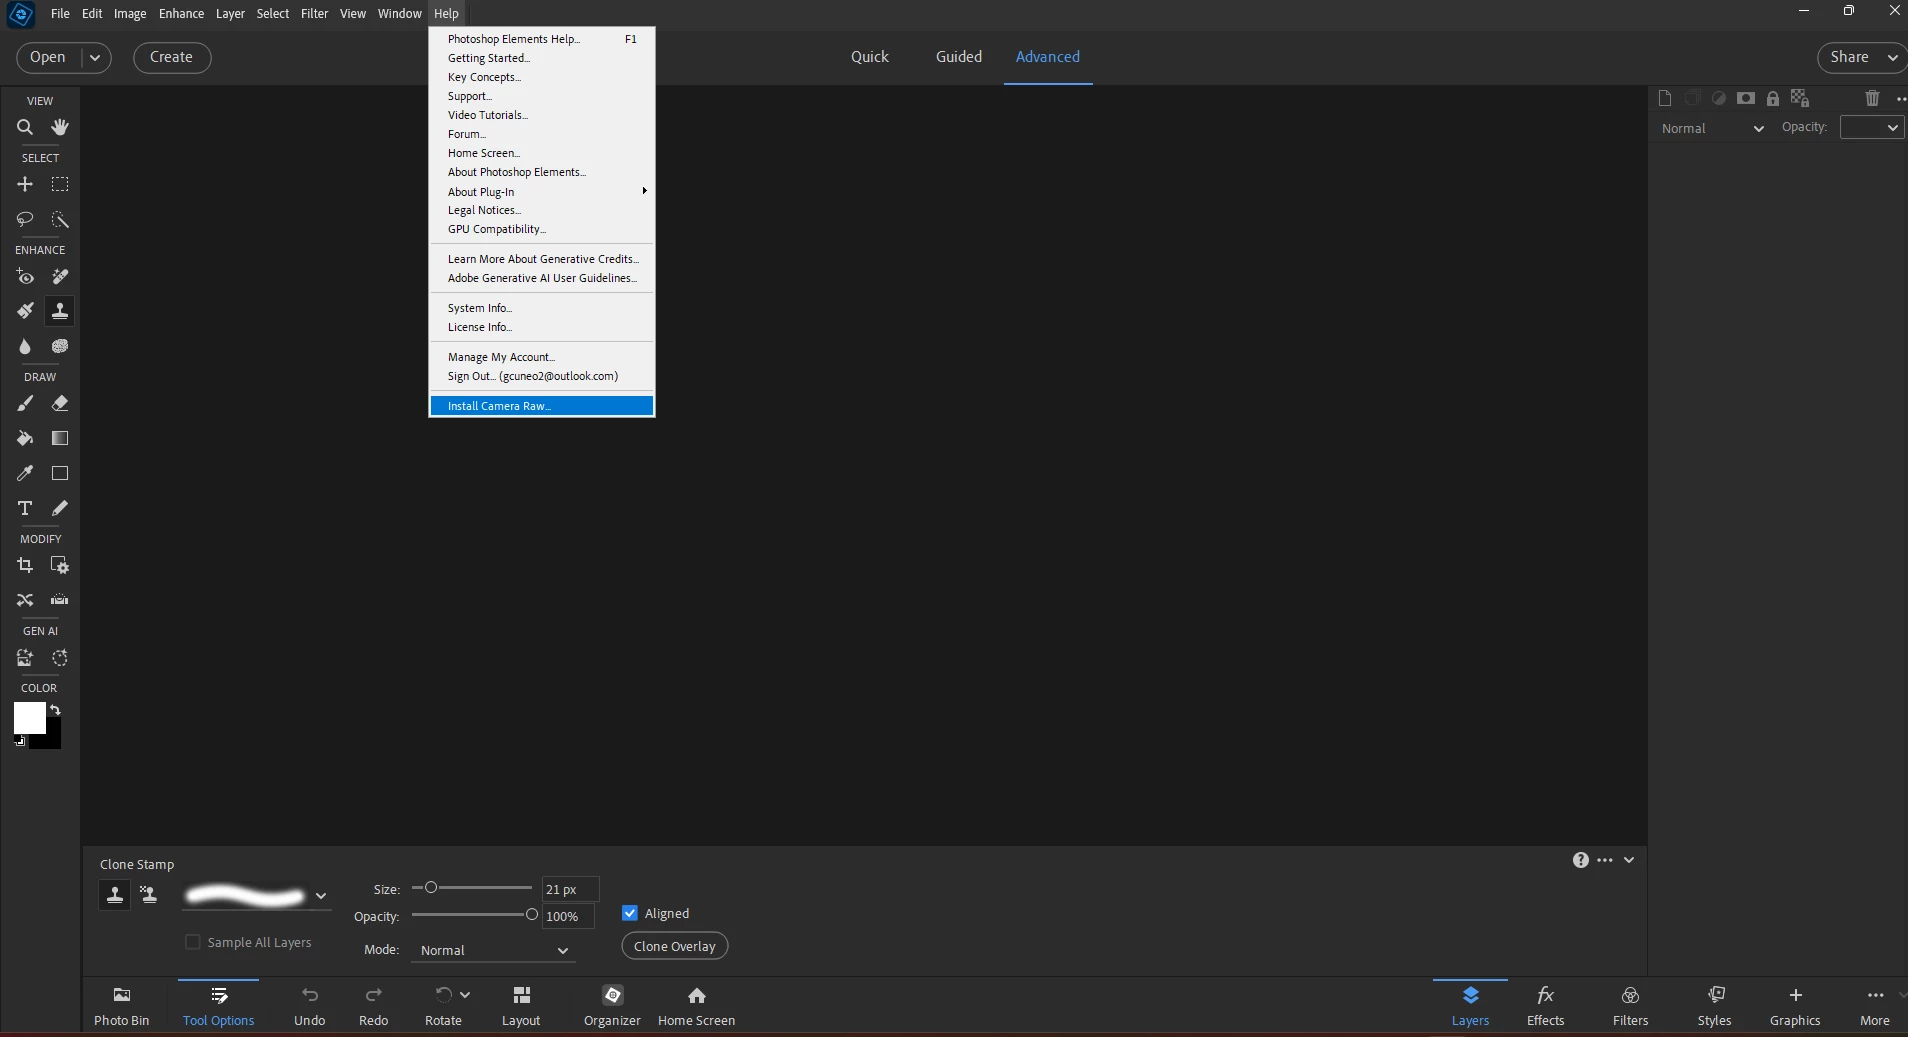Image resolution: width=1908 pixels, height=1037 pixels.
Task: Reset to default colors icon
Action: [20, 741]
